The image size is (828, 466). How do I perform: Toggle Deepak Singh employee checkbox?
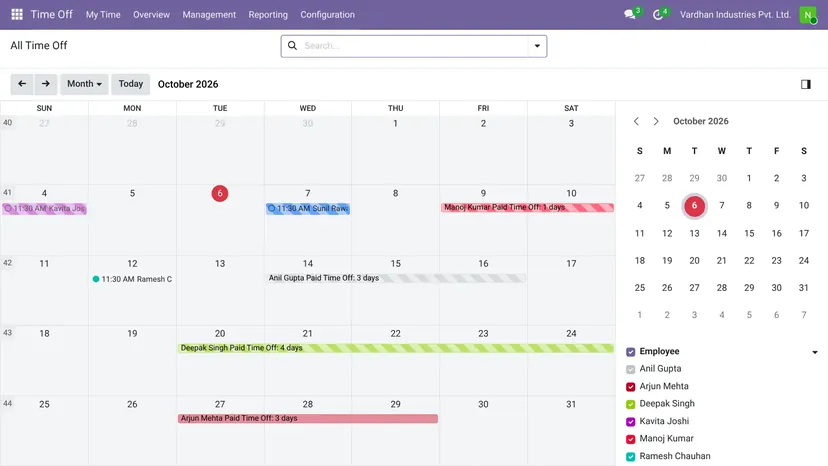[631, 404]
